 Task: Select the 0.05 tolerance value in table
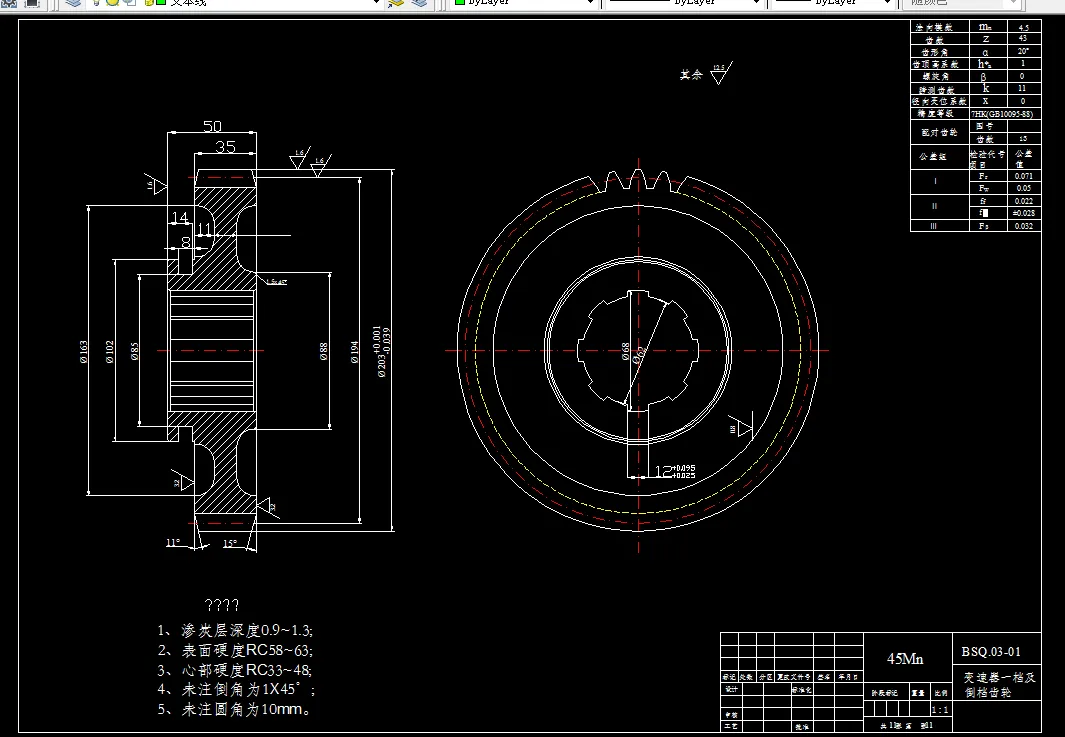tap(1024, 188)
